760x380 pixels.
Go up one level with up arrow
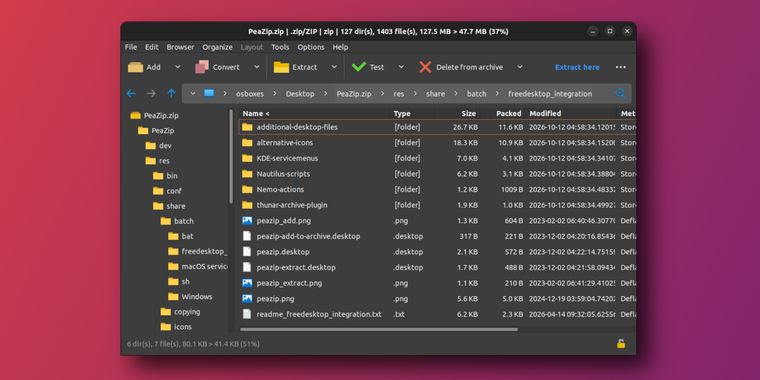point(171,94)
